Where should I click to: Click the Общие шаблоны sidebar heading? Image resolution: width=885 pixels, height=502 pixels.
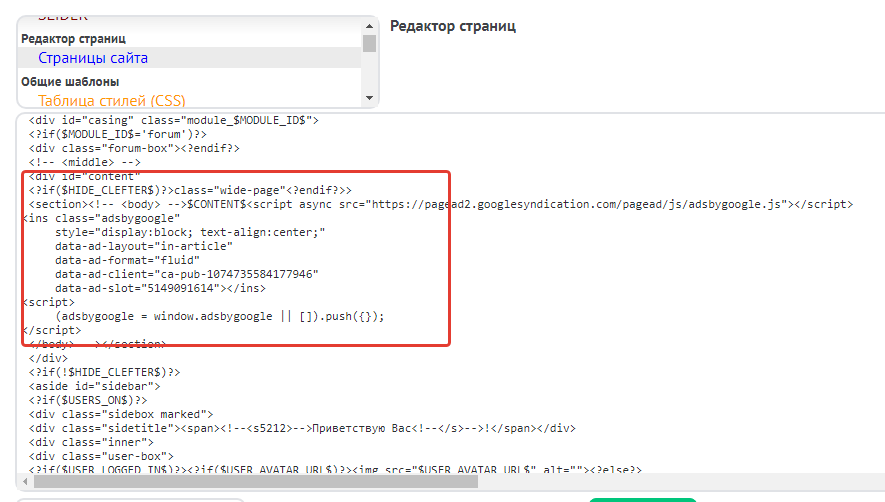pos(70,82)
